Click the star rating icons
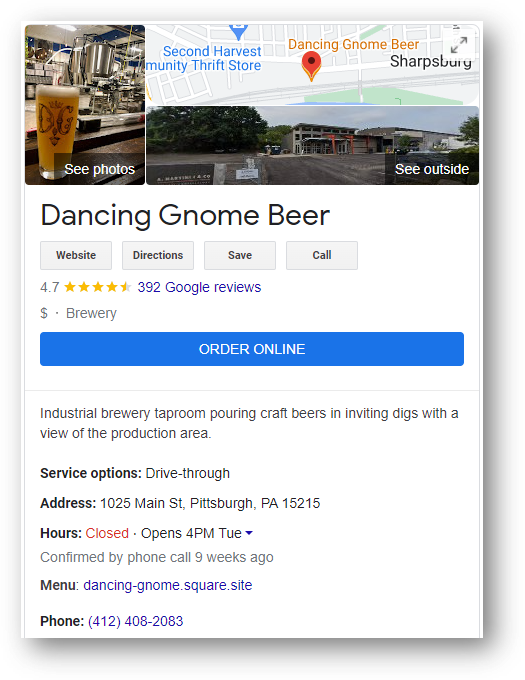525x680 pixels. (98, 287)
